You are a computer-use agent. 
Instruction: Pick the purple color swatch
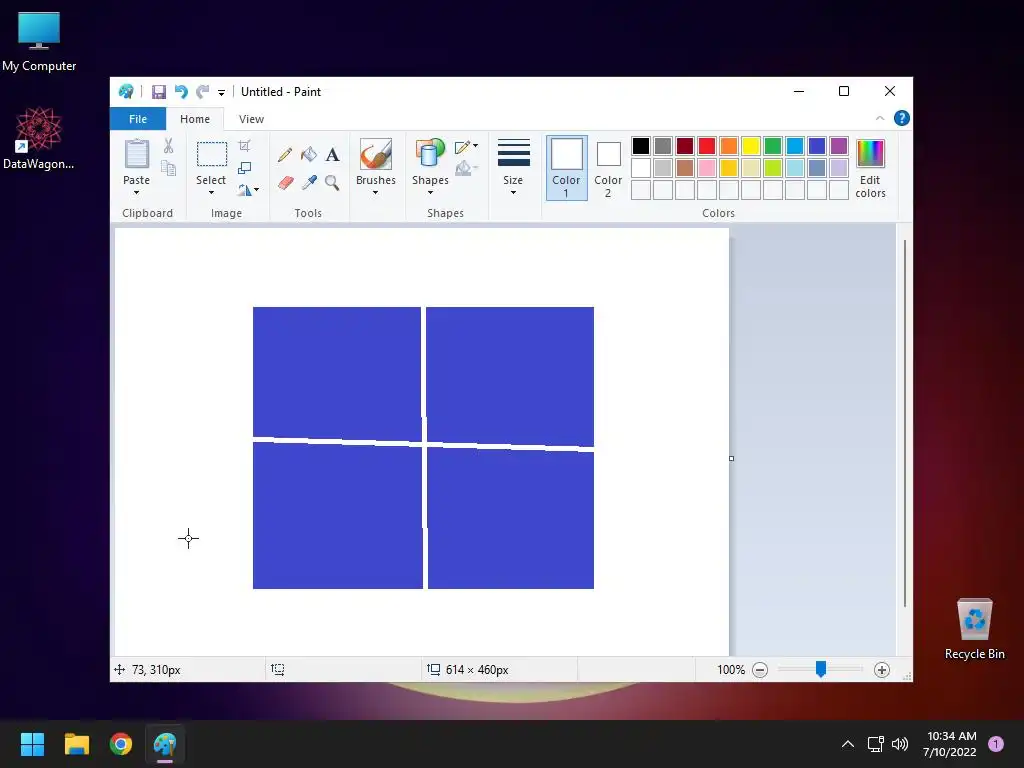click(839, 146)
